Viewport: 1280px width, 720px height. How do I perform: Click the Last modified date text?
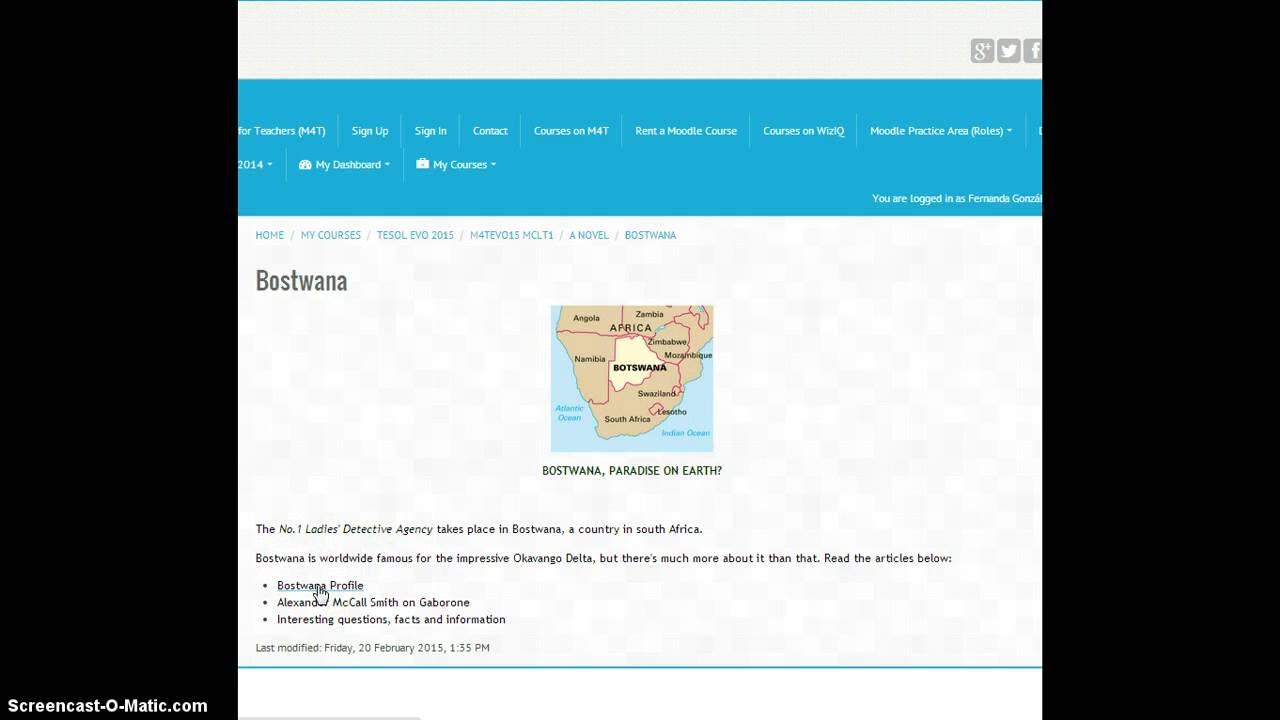pos(372,648)
